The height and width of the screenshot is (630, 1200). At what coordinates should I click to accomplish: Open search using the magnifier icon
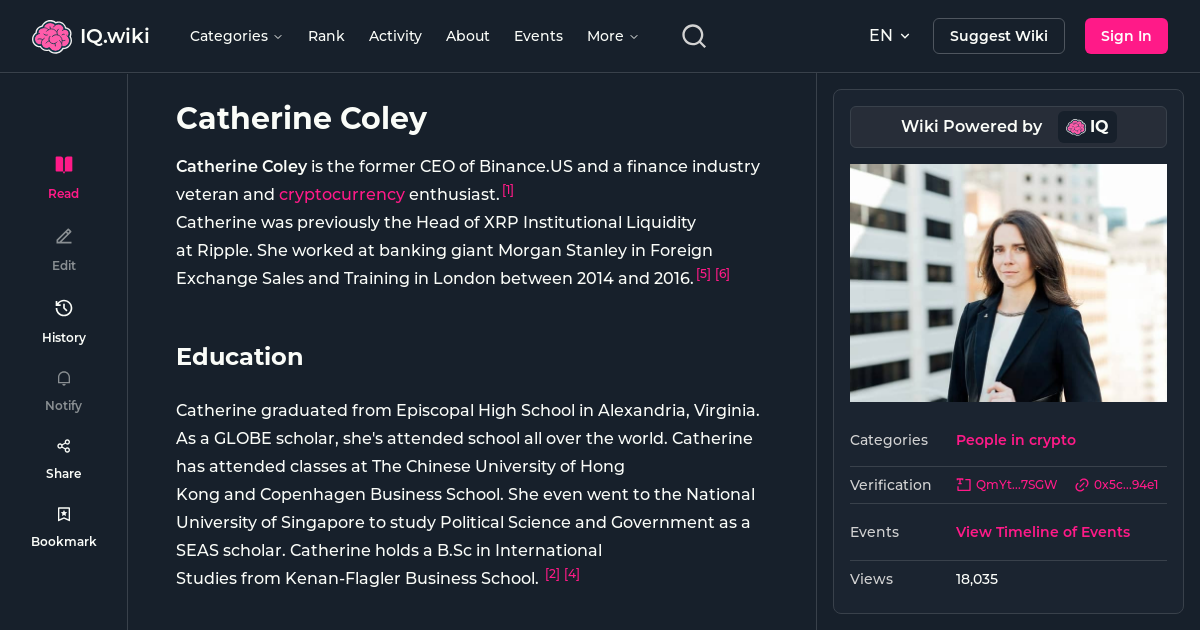693,35
